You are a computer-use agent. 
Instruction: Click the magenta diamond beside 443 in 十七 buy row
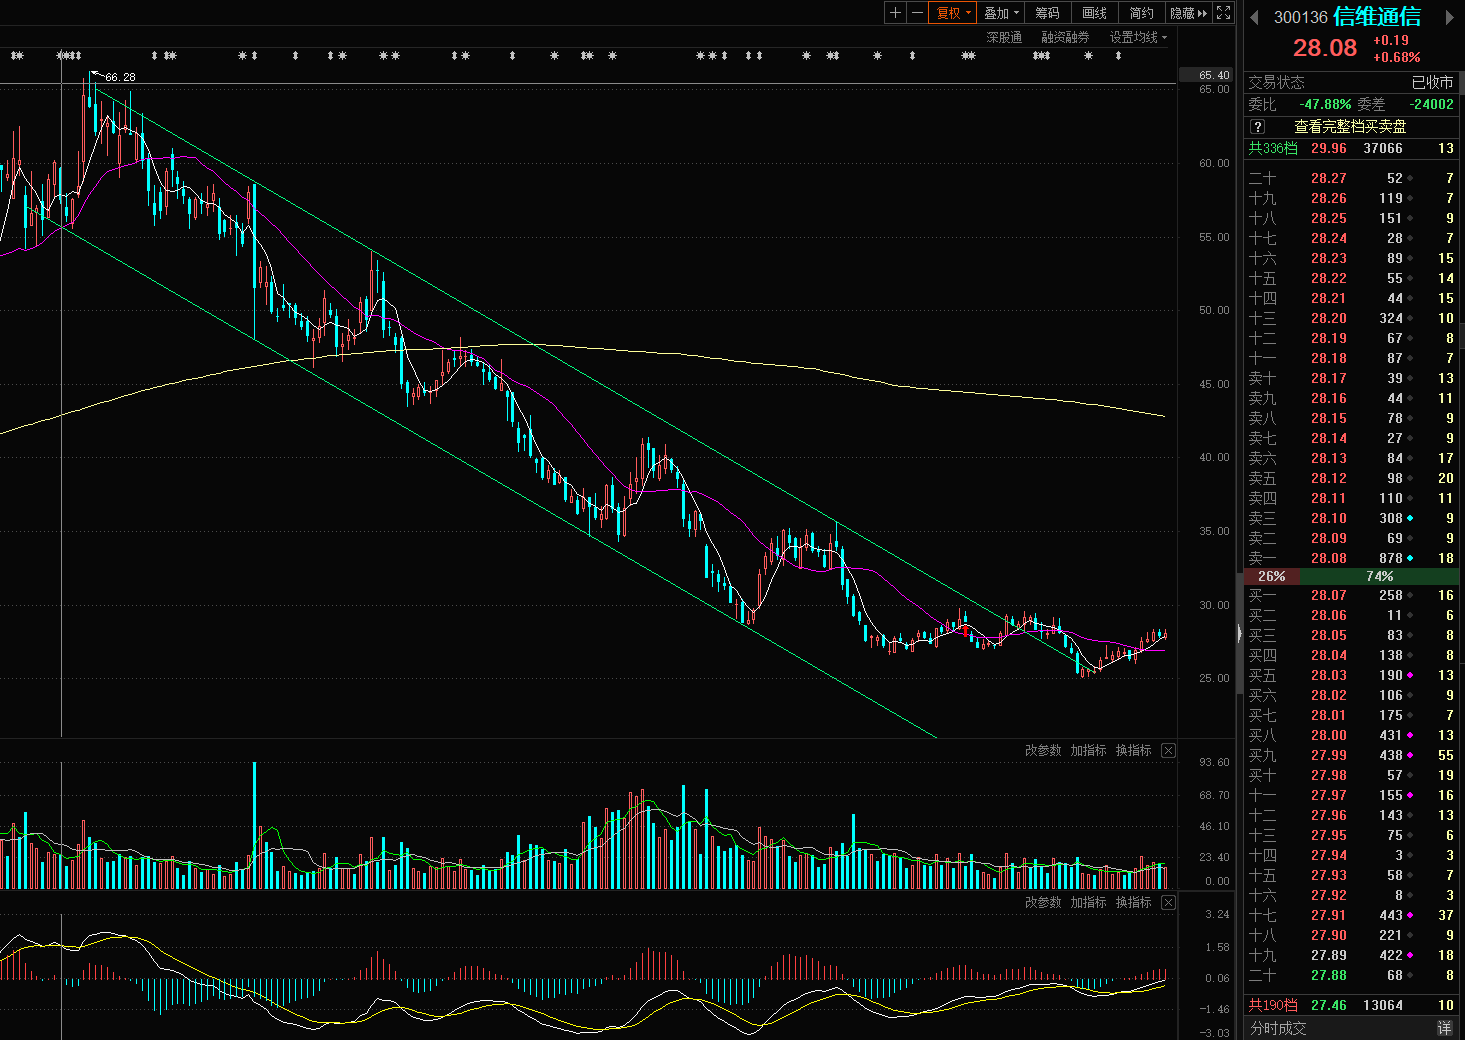coord(1411,915)
